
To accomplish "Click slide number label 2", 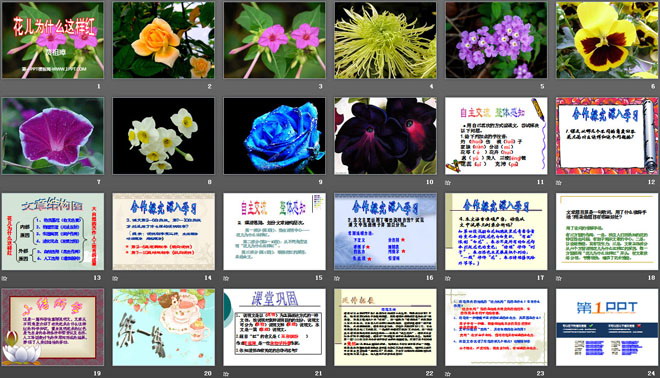I will click(210, 86).
